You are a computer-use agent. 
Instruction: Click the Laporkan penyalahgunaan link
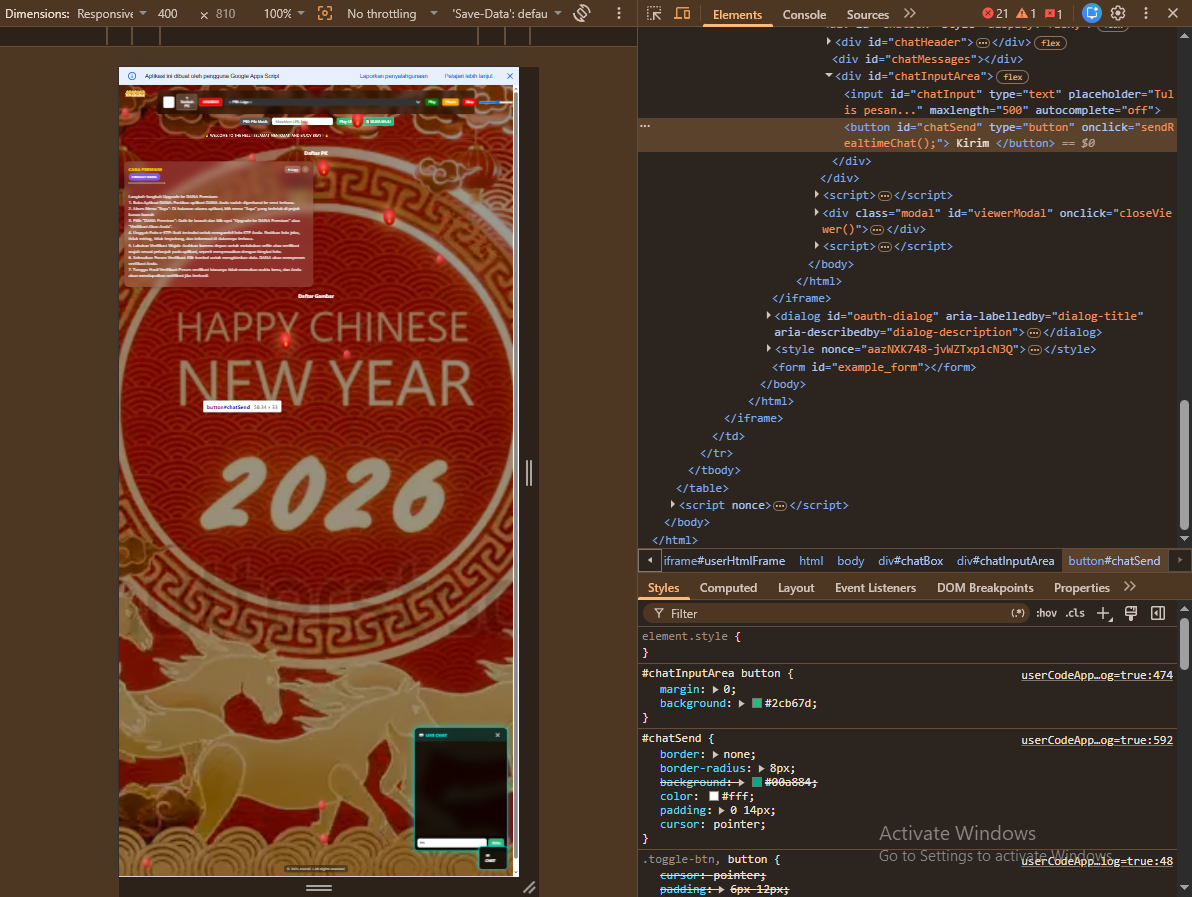click(394, 76)
